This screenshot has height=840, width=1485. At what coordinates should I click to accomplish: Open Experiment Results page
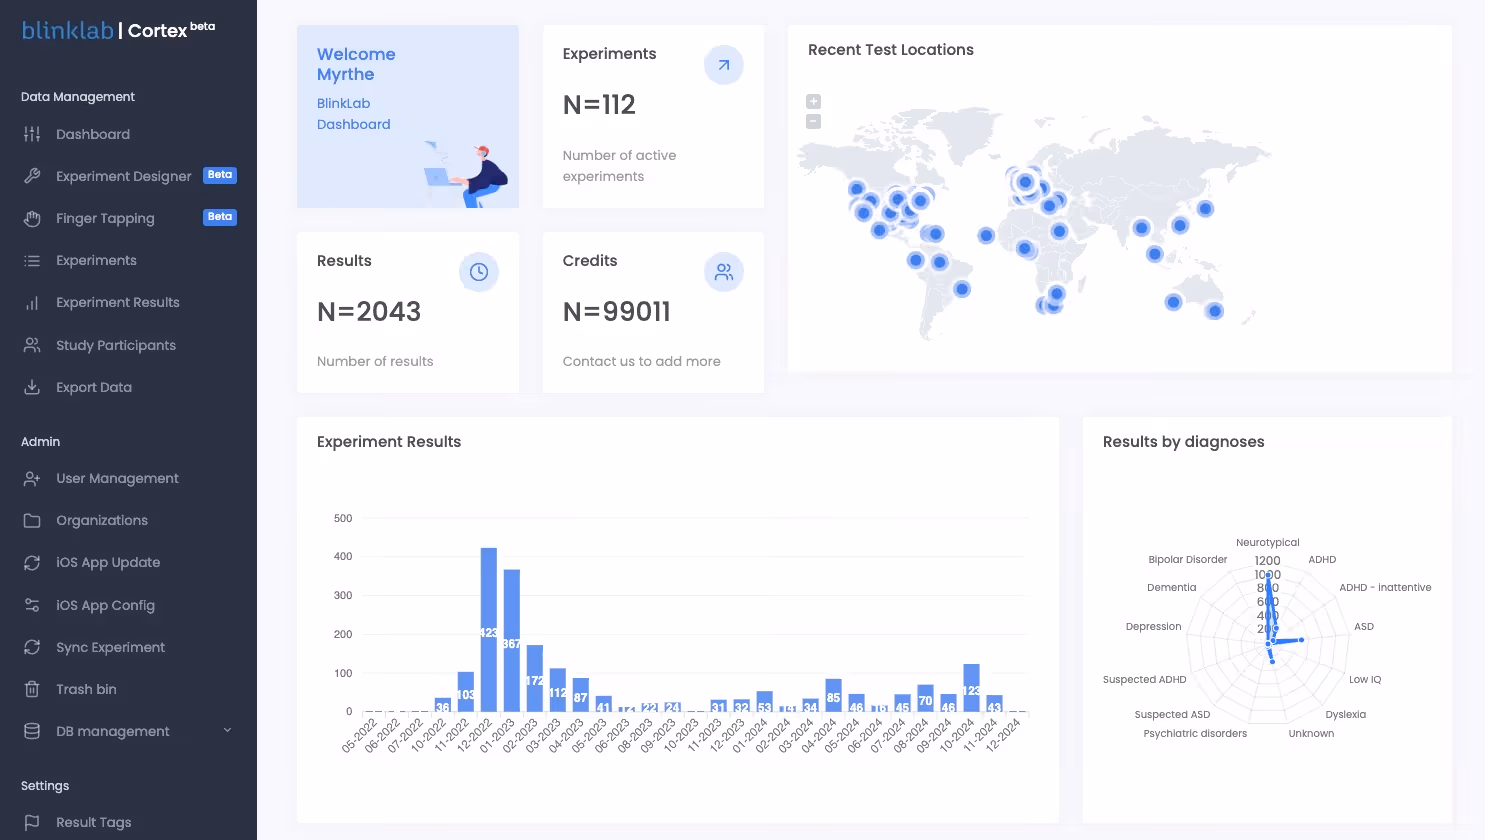118,303
